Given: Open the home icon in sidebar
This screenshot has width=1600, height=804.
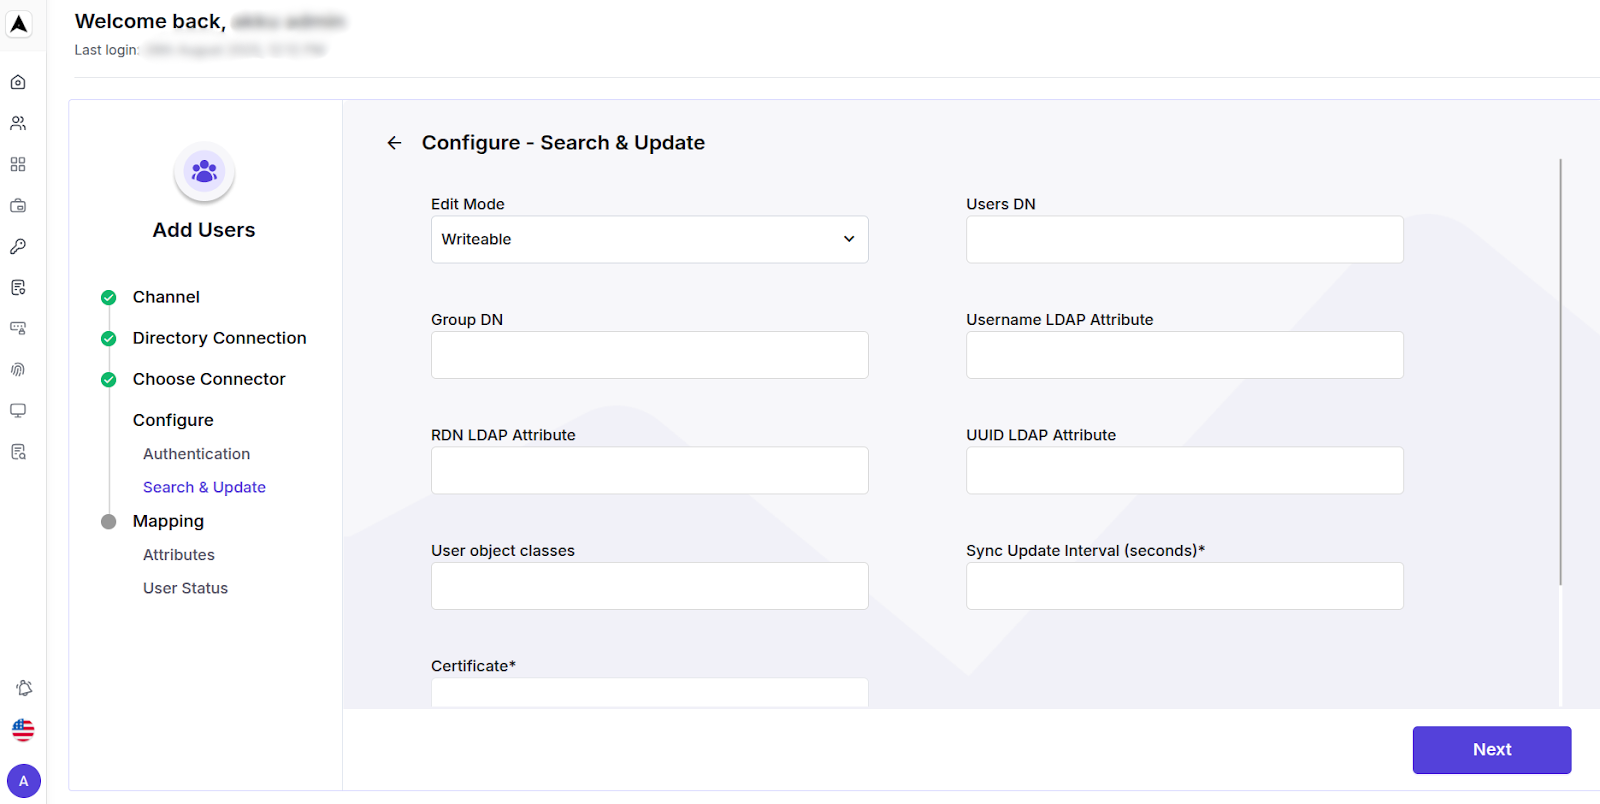Looking at the screenshot, I should pyautogui.click(x=18, y=82).
